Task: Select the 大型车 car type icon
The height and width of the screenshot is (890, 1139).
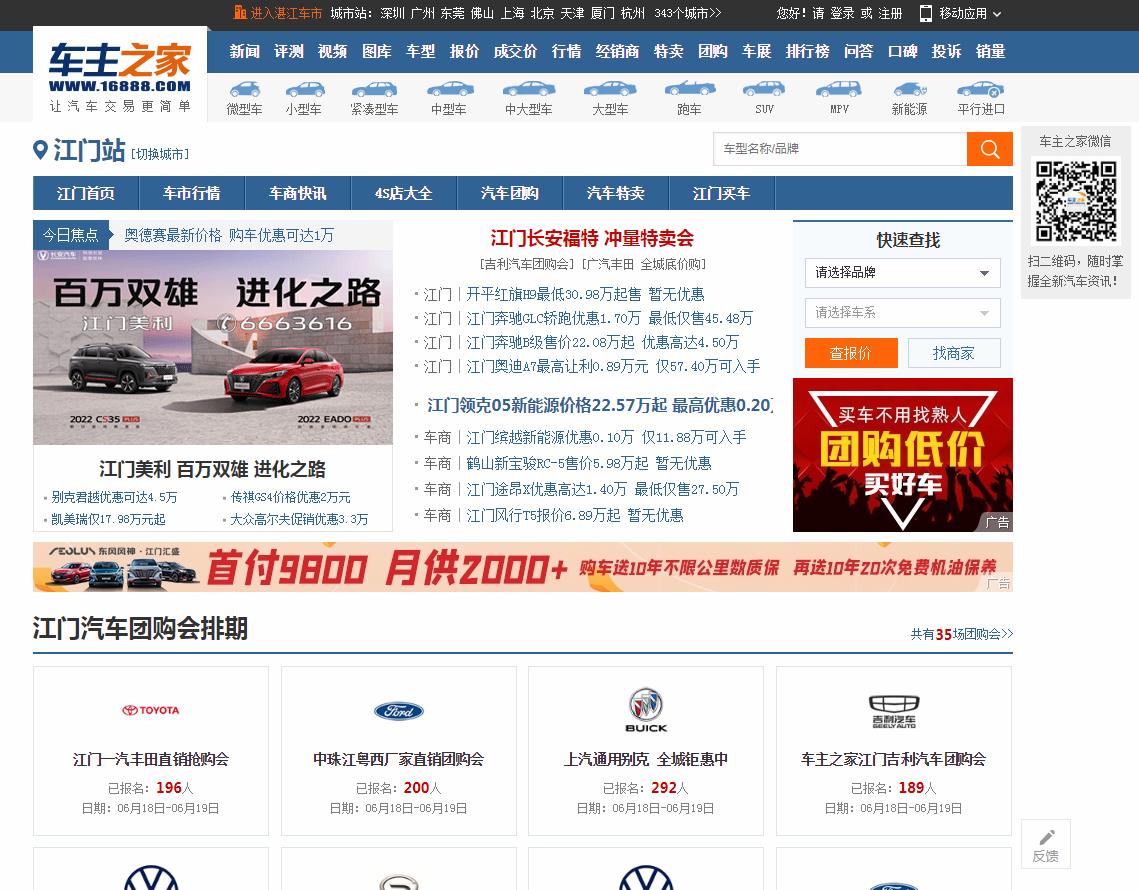Action: pos(609,90)
